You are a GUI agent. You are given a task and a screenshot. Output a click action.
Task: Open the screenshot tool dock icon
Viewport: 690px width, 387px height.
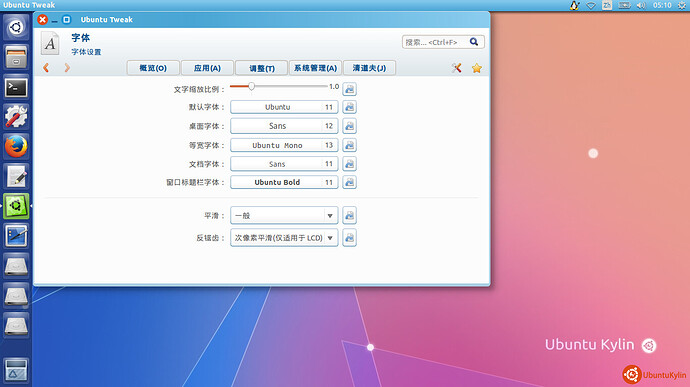tap(16, 236)
